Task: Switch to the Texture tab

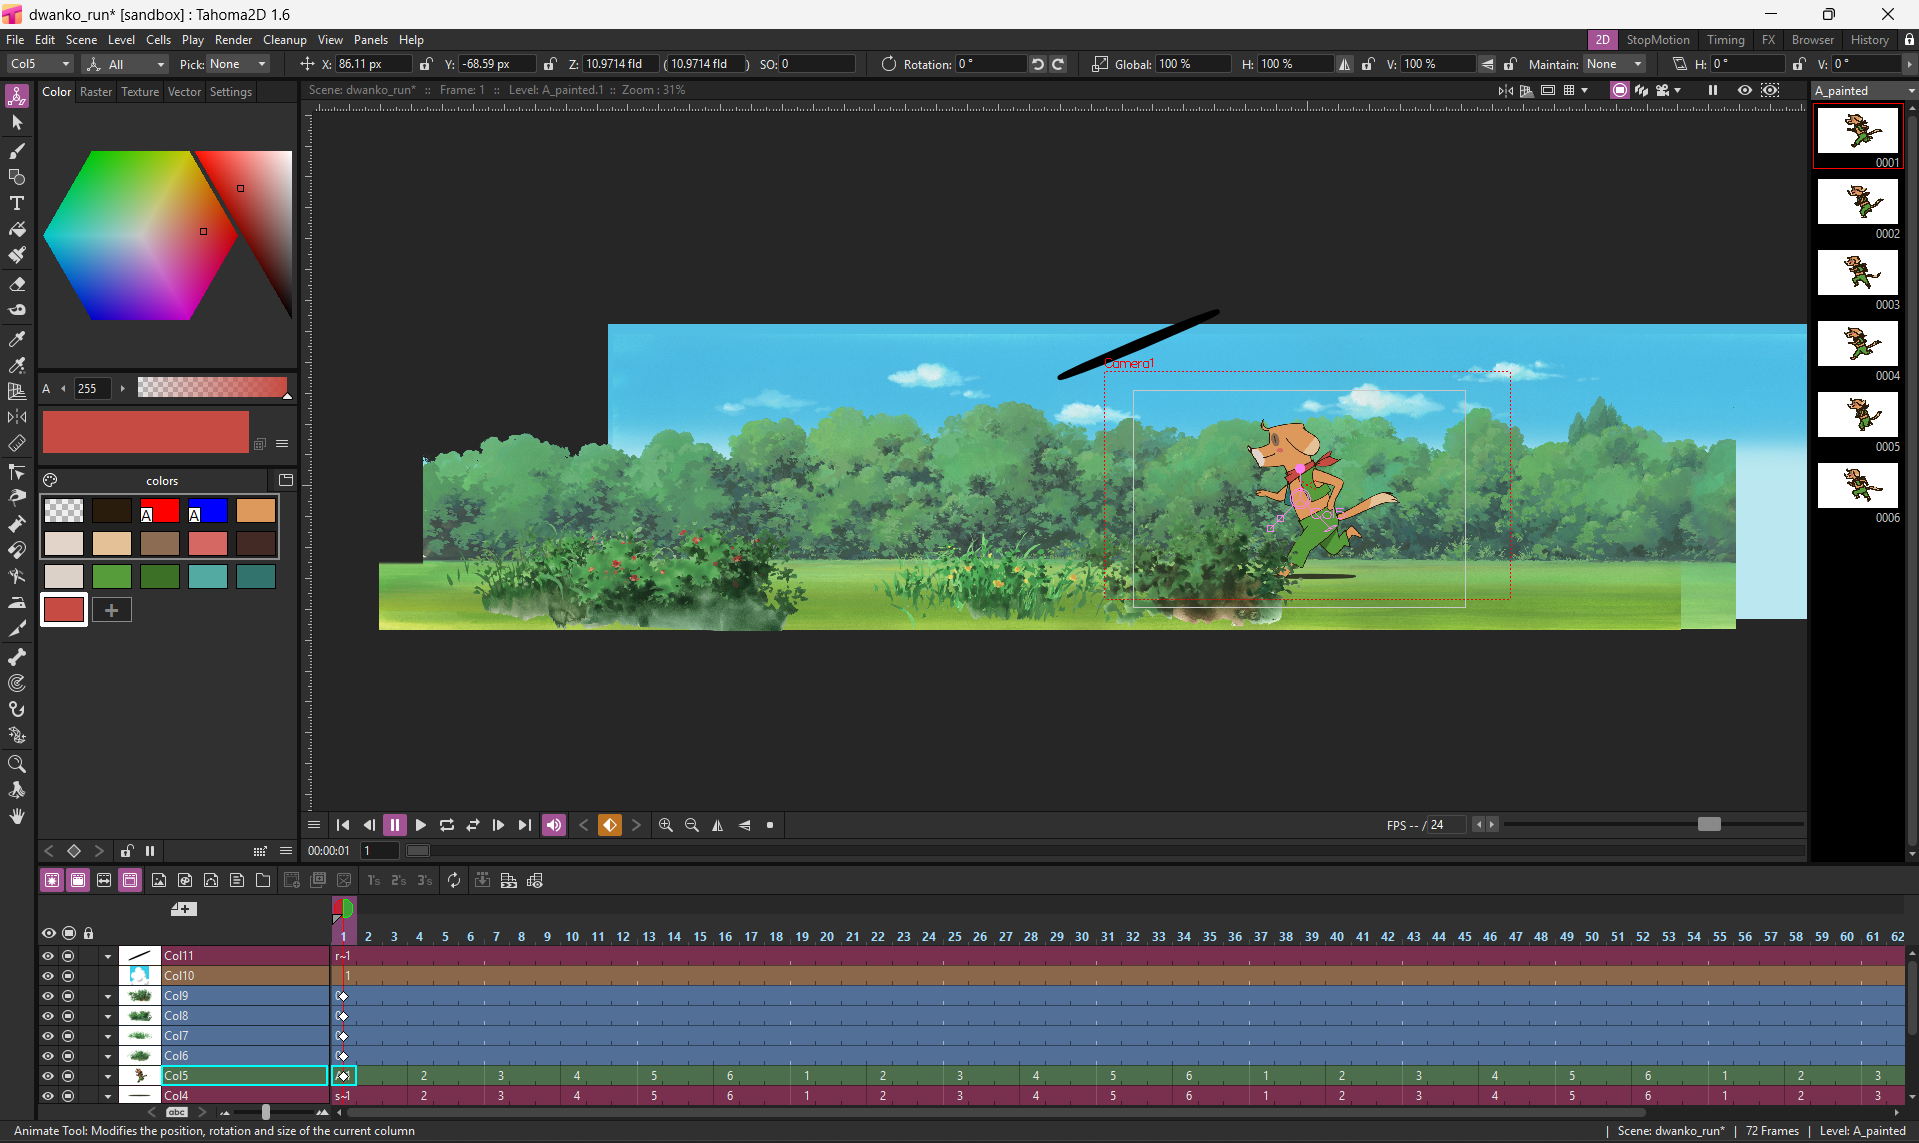Action: click(140, 92)
